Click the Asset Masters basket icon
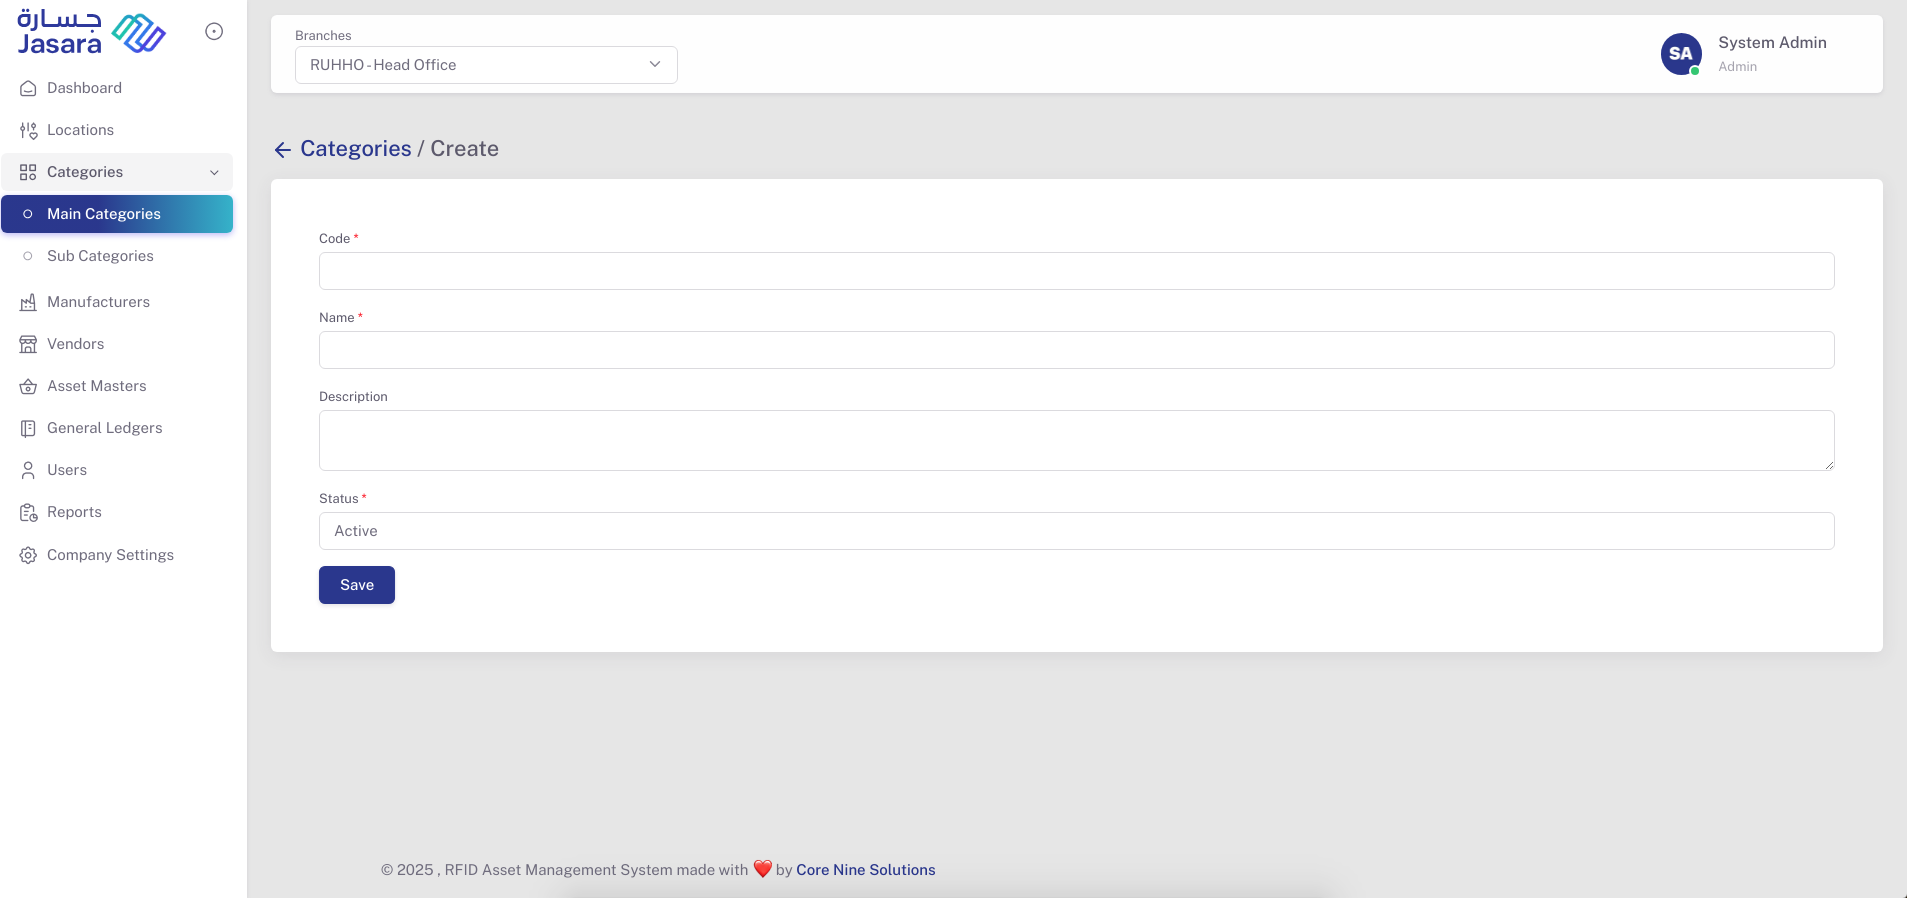This screenshot has height=898, width=1907. click(28, 386)
